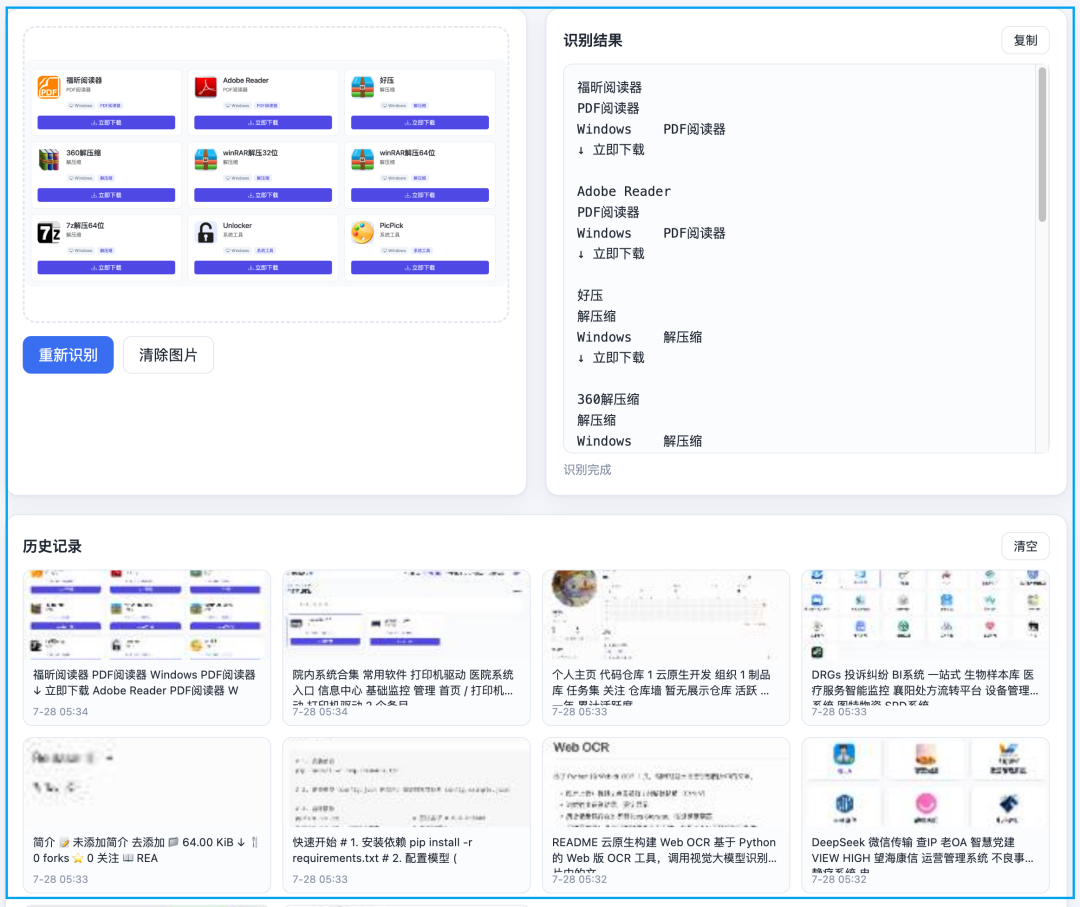Click the 好压 app icon in preview
1080x907 pixels.
pyautogui.click(x=362, y=87)
